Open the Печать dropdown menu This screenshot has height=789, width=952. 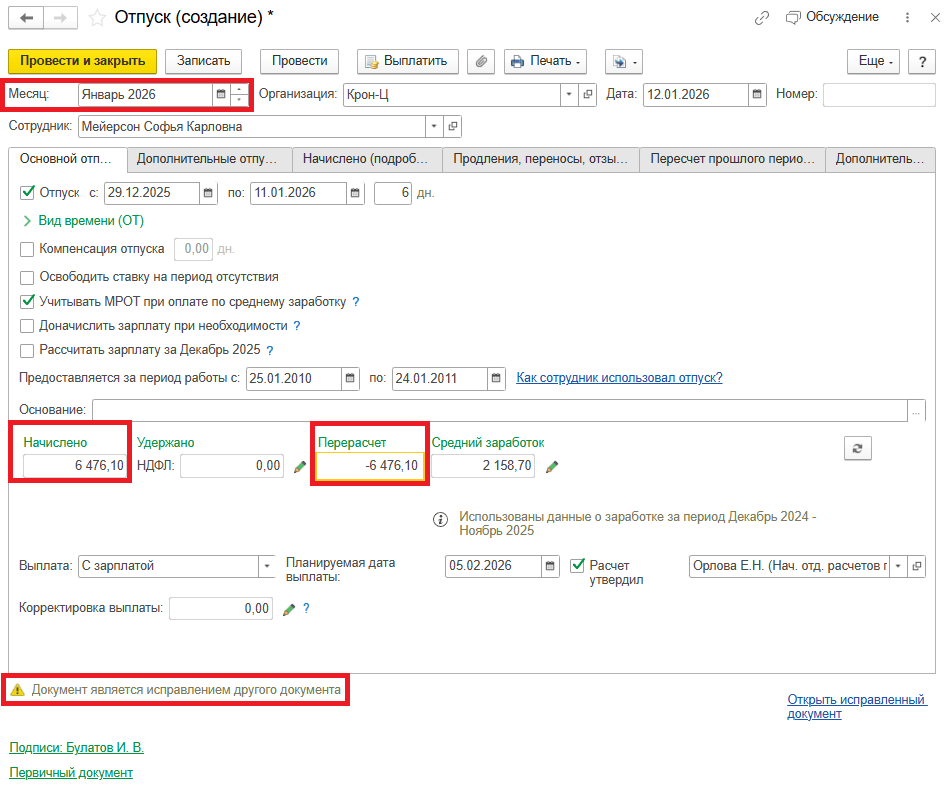pos(544,61)
